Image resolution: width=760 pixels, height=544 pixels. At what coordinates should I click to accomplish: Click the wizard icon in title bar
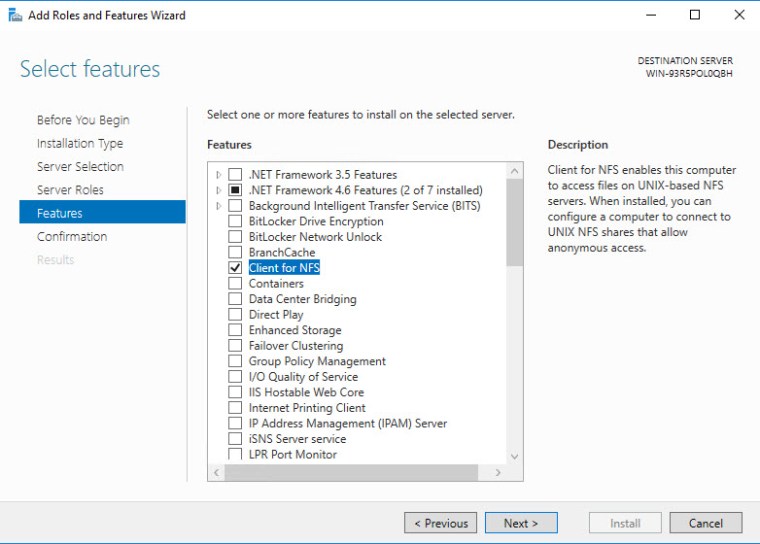[x=14, y=15]
